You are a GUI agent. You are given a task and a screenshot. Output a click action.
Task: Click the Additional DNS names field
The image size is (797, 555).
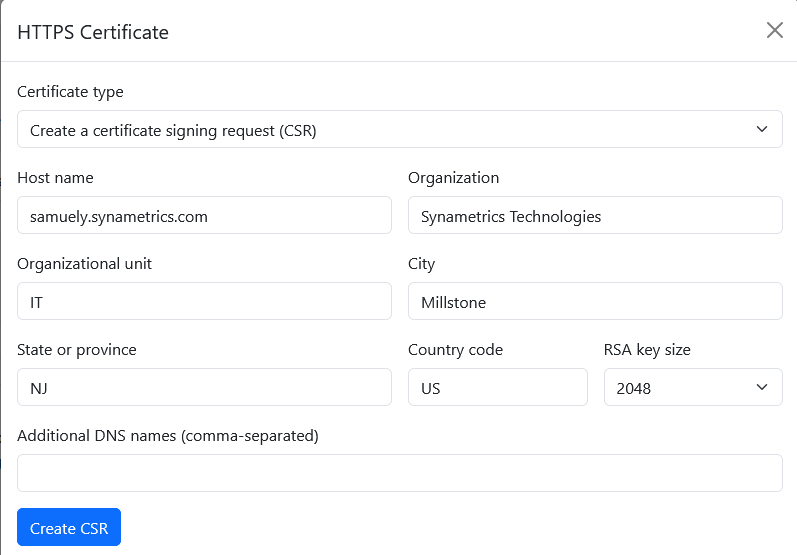coord(400,473)
